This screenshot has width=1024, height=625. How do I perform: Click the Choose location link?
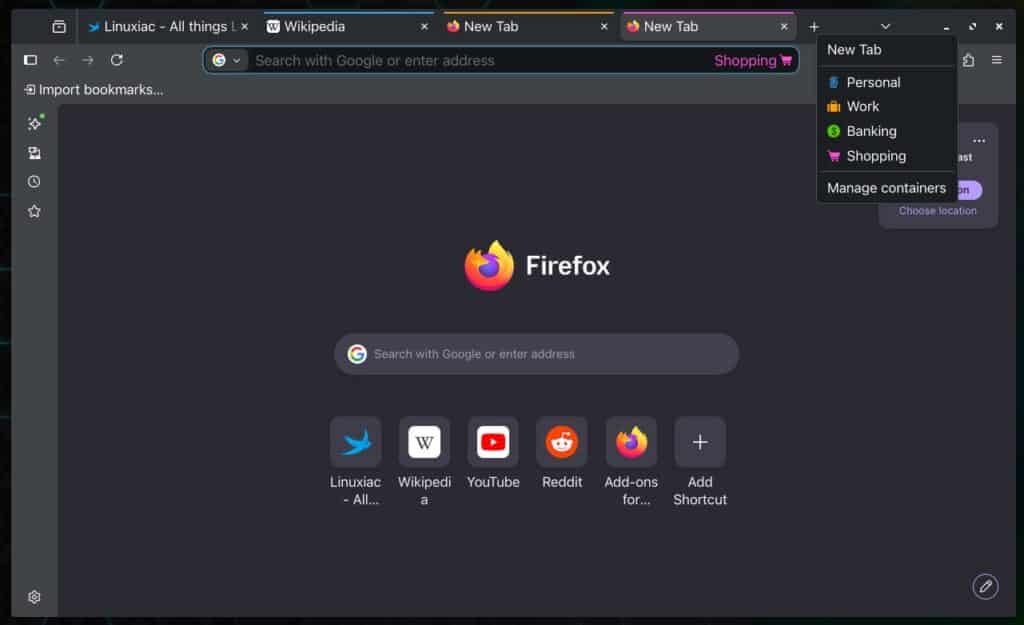tap(938, 211)
